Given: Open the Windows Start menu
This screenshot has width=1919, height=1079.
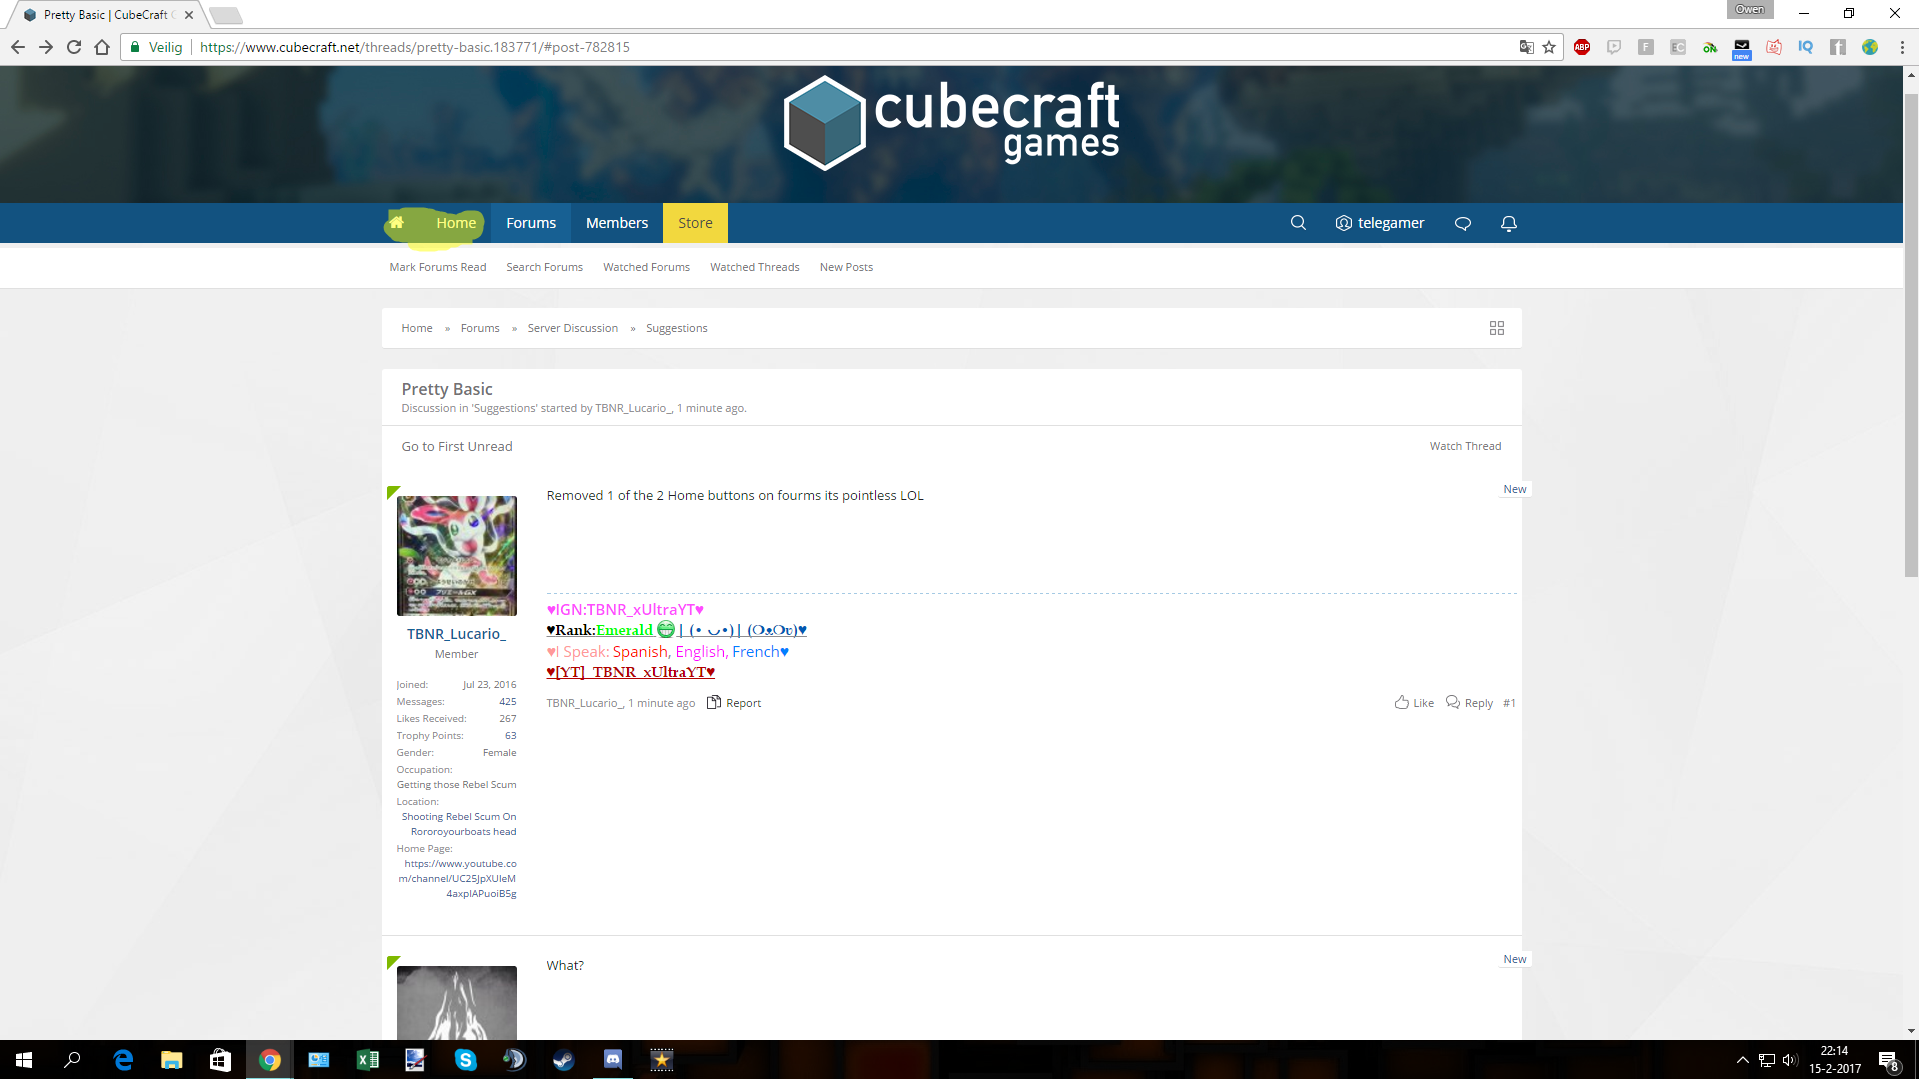Looking at the screenshot, I should (x=24, y=1059).
